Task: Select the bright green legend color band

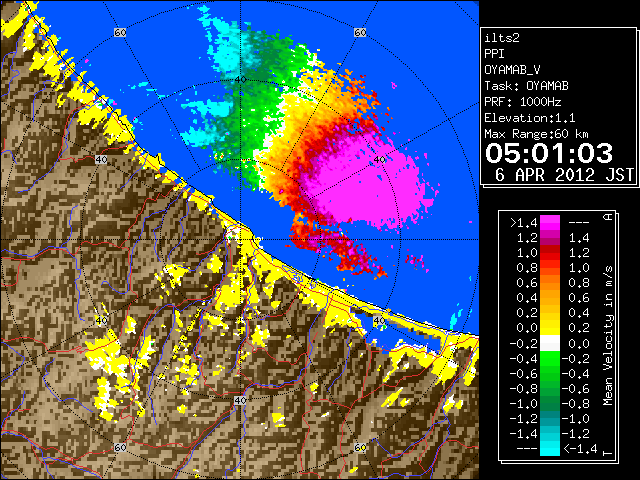Action: coord(550,358)
